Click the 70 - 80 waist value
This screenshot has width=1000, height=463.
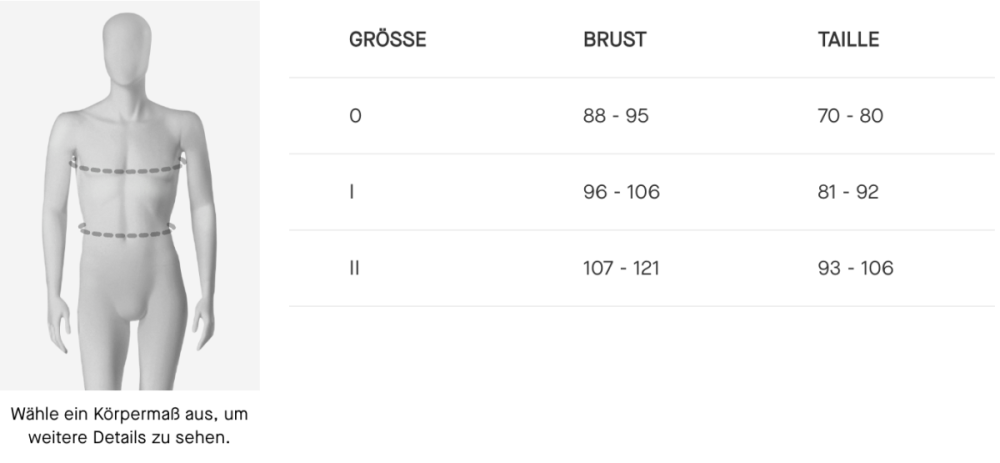(x=850, y=116)
